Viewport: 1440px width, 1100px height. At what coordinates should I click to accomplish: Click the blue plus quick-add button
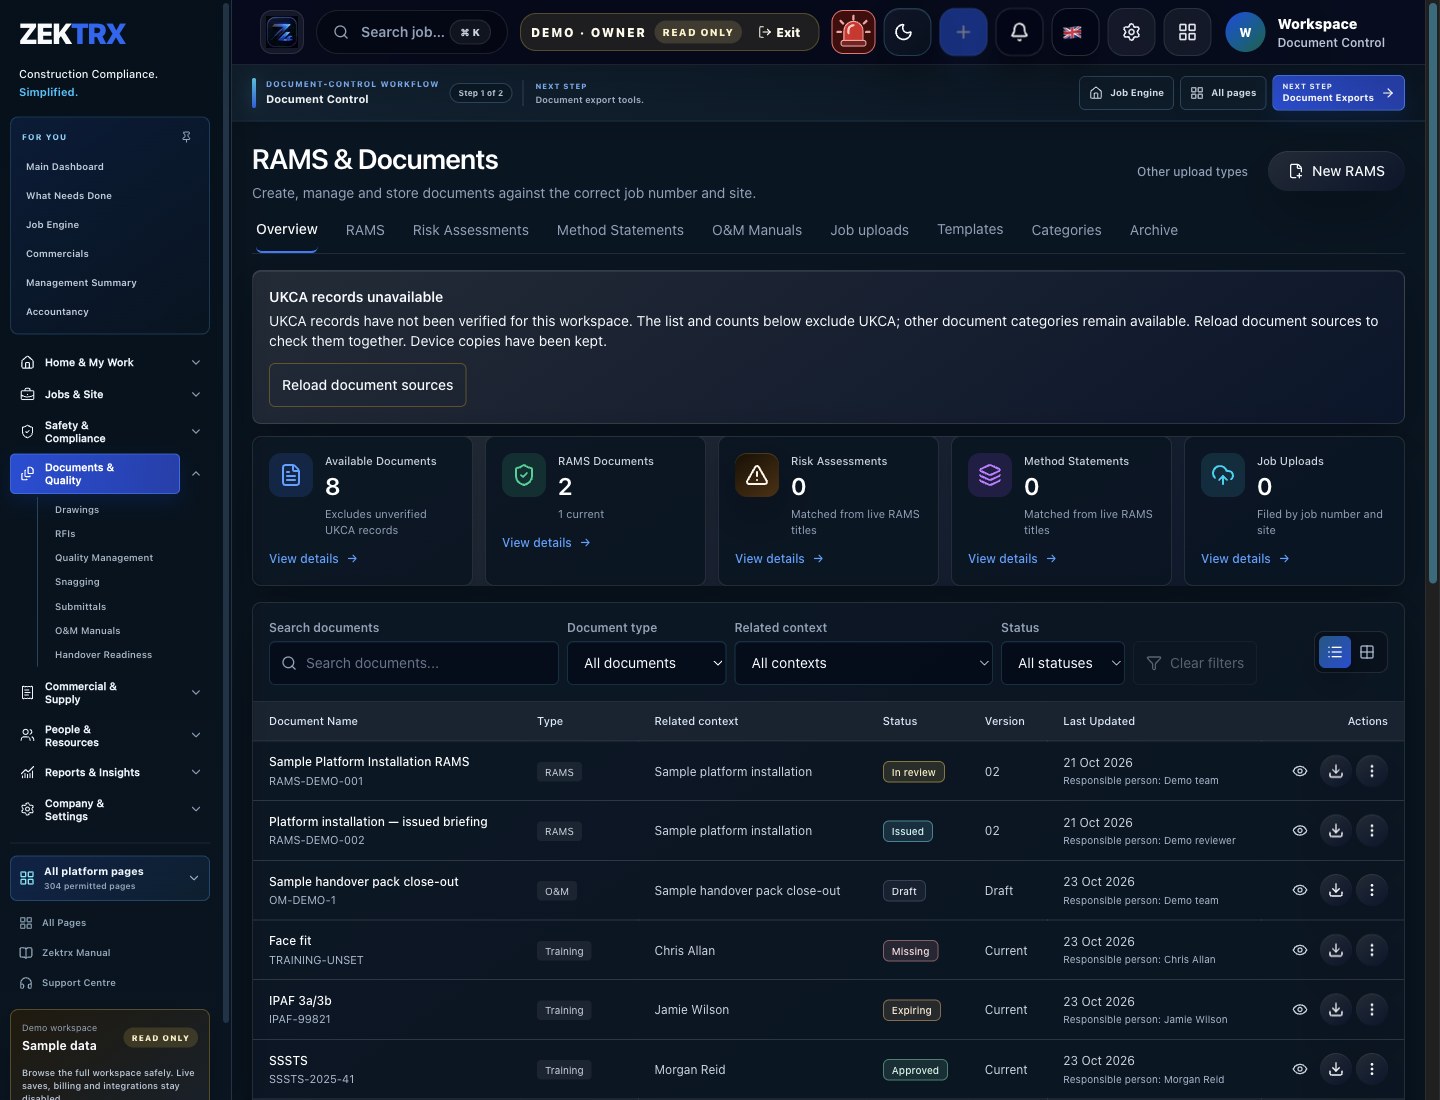coord(963,32)
